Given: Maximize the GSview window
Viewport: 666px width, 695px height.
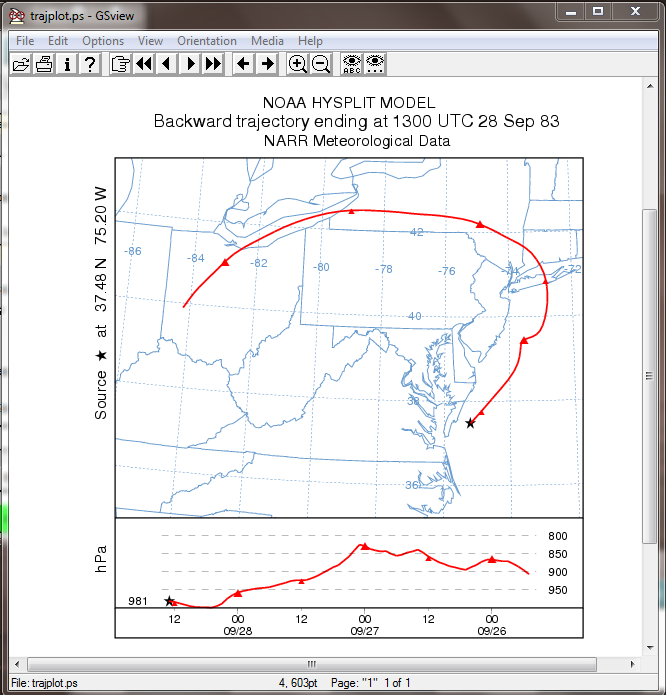Looking at the screenshot, I should coord(598,12).
